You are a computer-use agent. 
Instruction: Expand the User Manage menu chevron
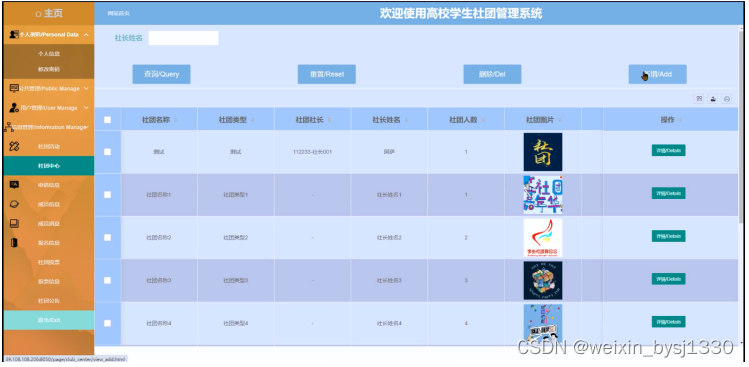click(x=86, y=108)
